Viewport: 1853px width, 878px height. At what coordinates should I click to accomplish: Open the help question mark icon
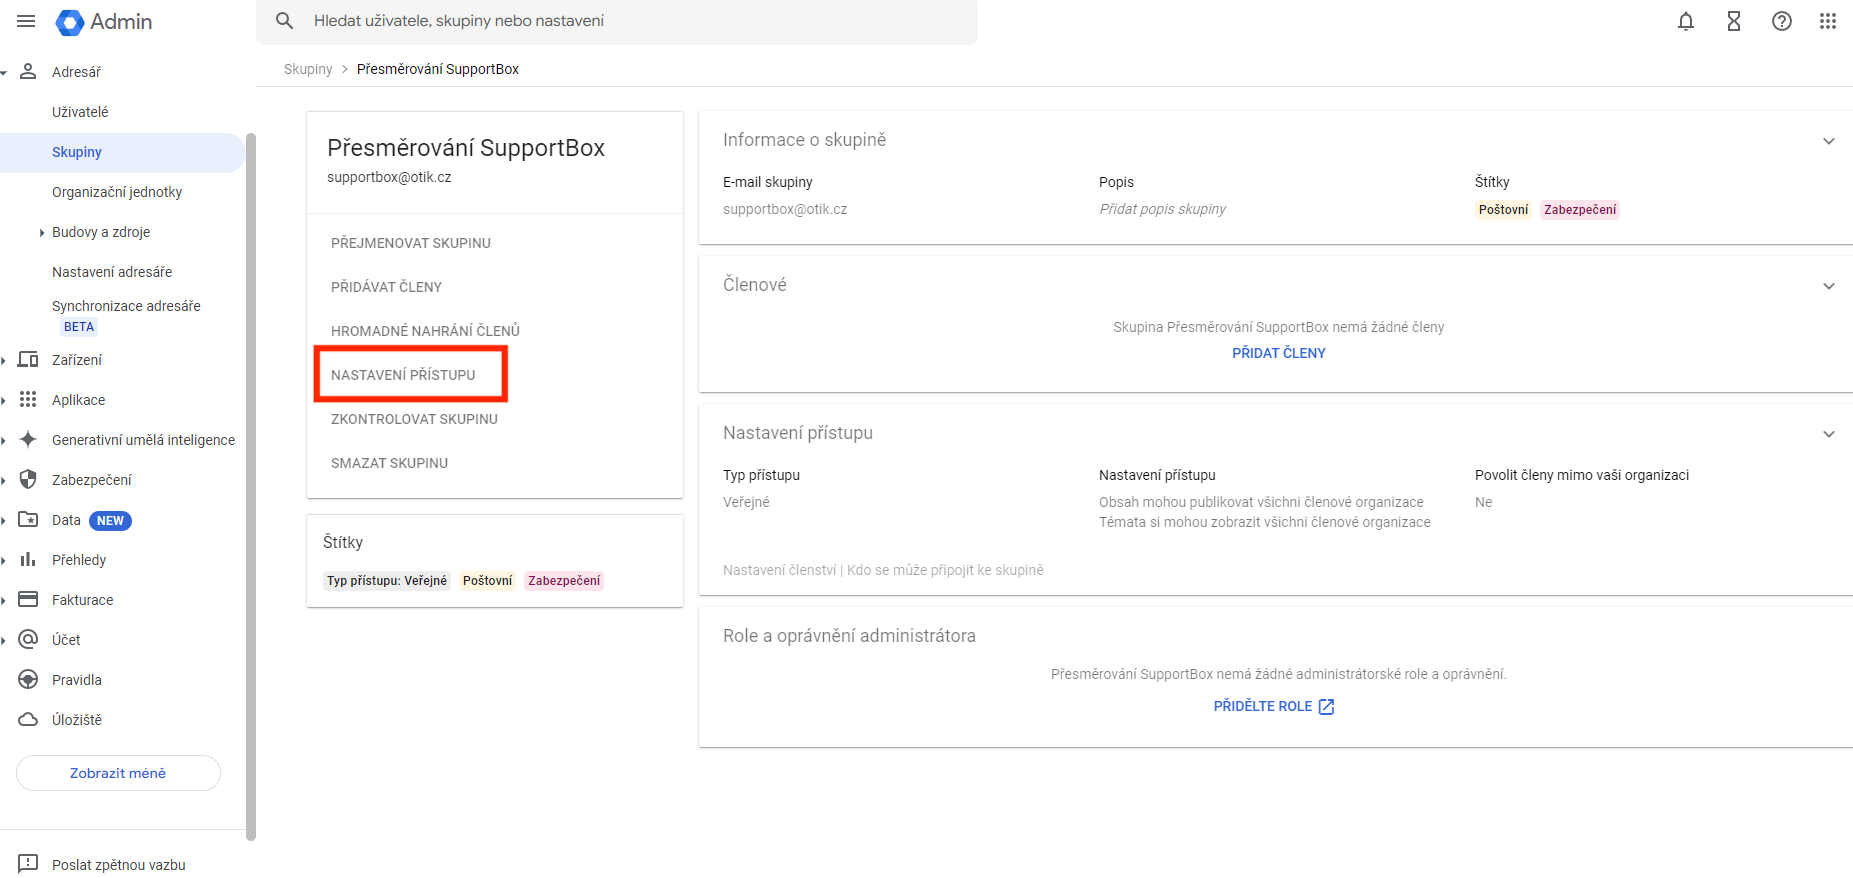click(x=1782, y=21)
